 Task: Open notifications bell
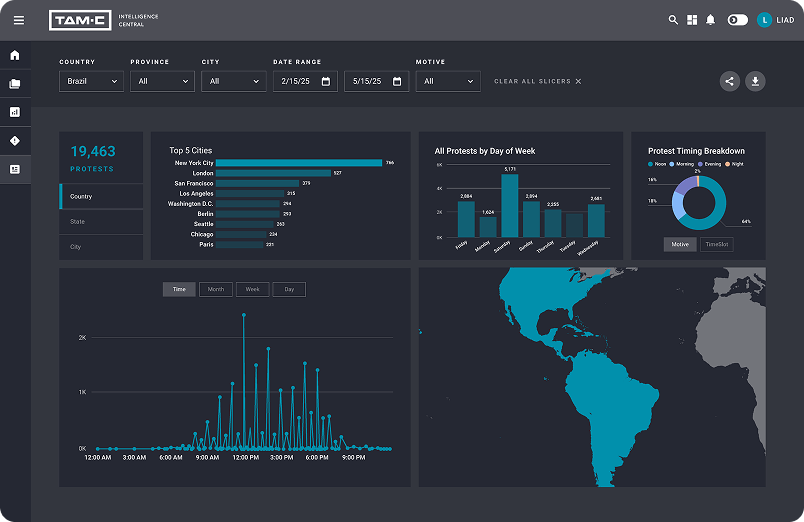coord(711,20)
